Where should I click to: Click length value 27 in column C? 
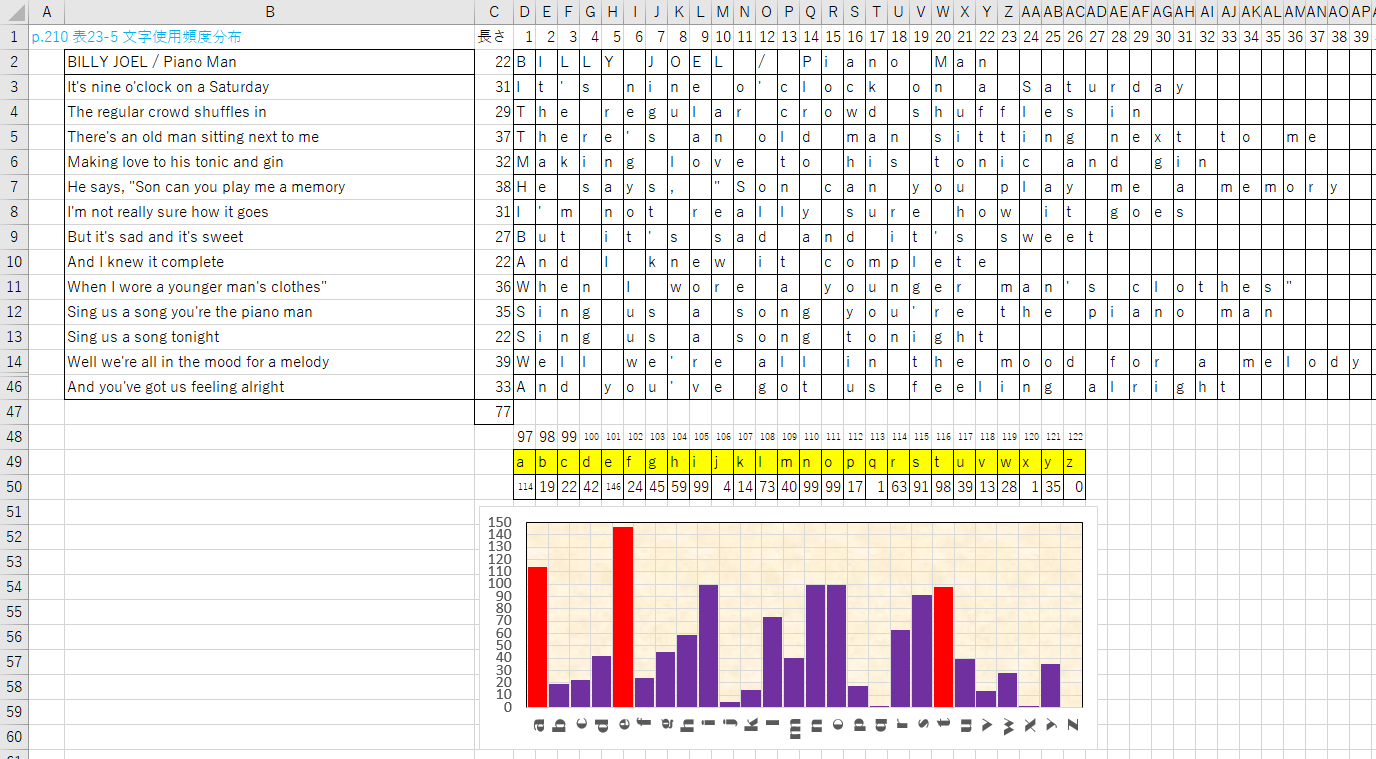tap(493, 237)
